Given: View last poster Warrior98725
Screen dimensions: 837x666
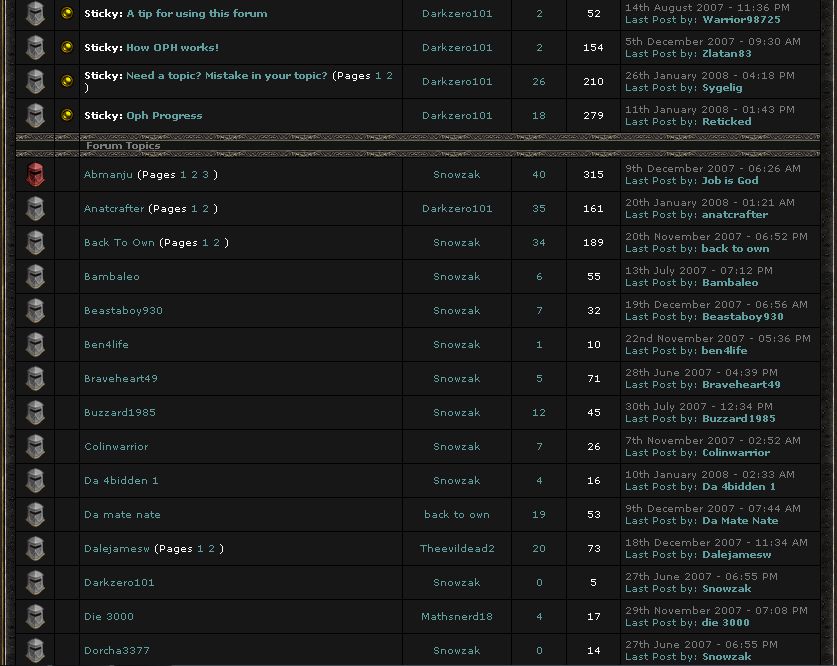Looking at the screenshot, I should [741, 20].
